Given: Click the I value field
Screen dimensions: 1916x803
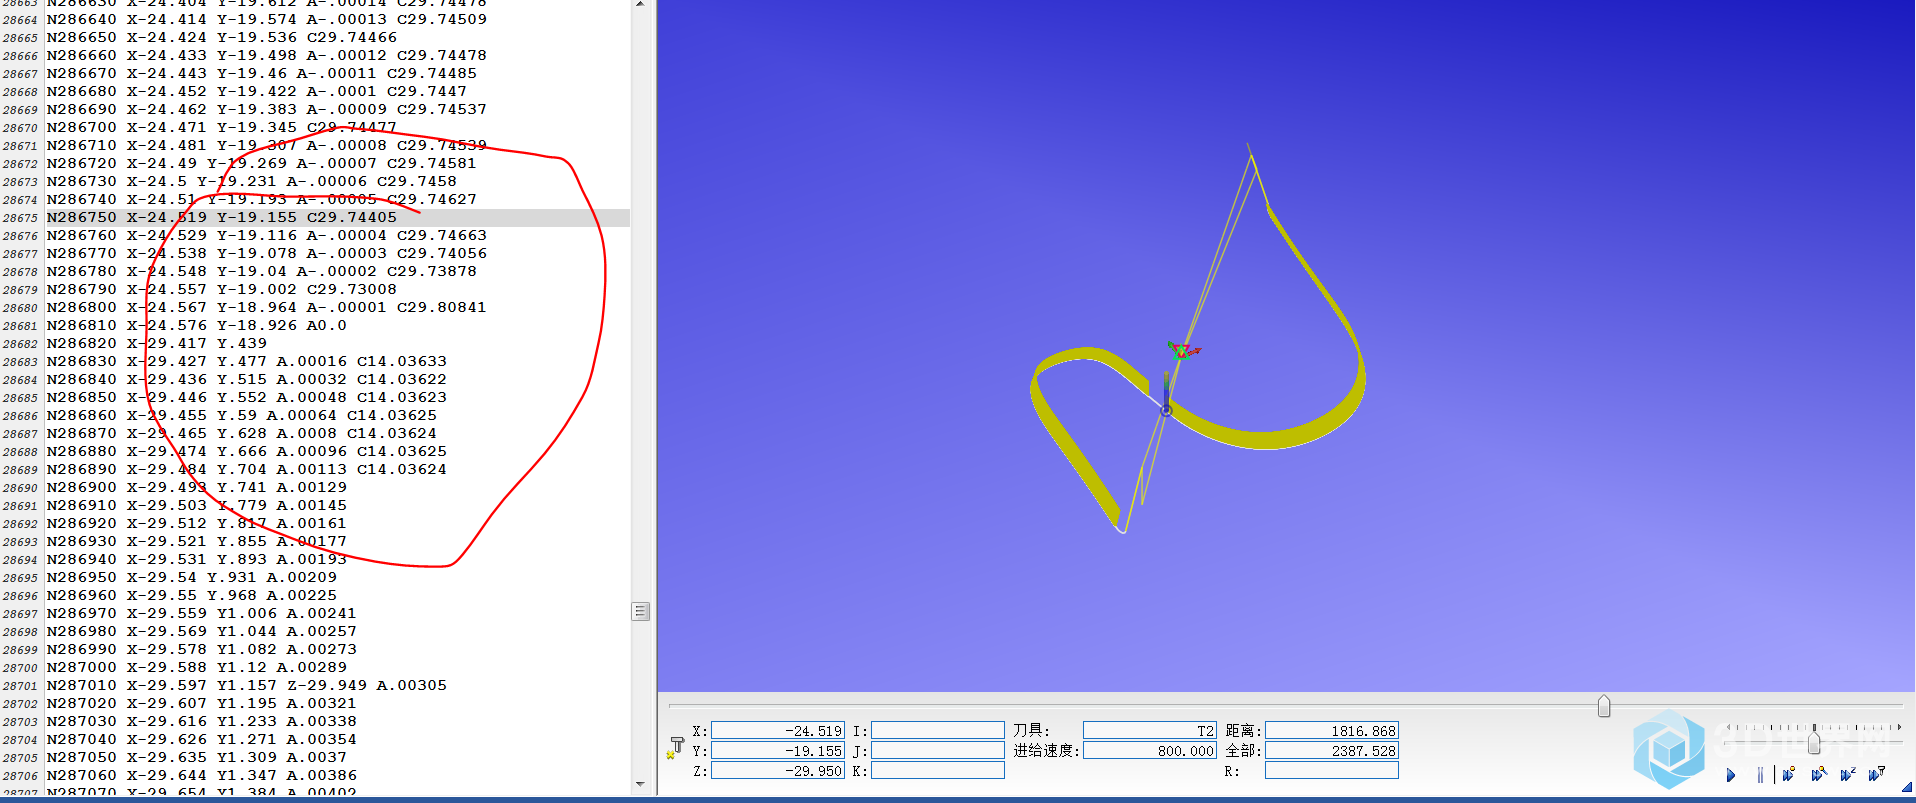Looking at the screenshot, I should pyautogui.click(x=937, y=731).
